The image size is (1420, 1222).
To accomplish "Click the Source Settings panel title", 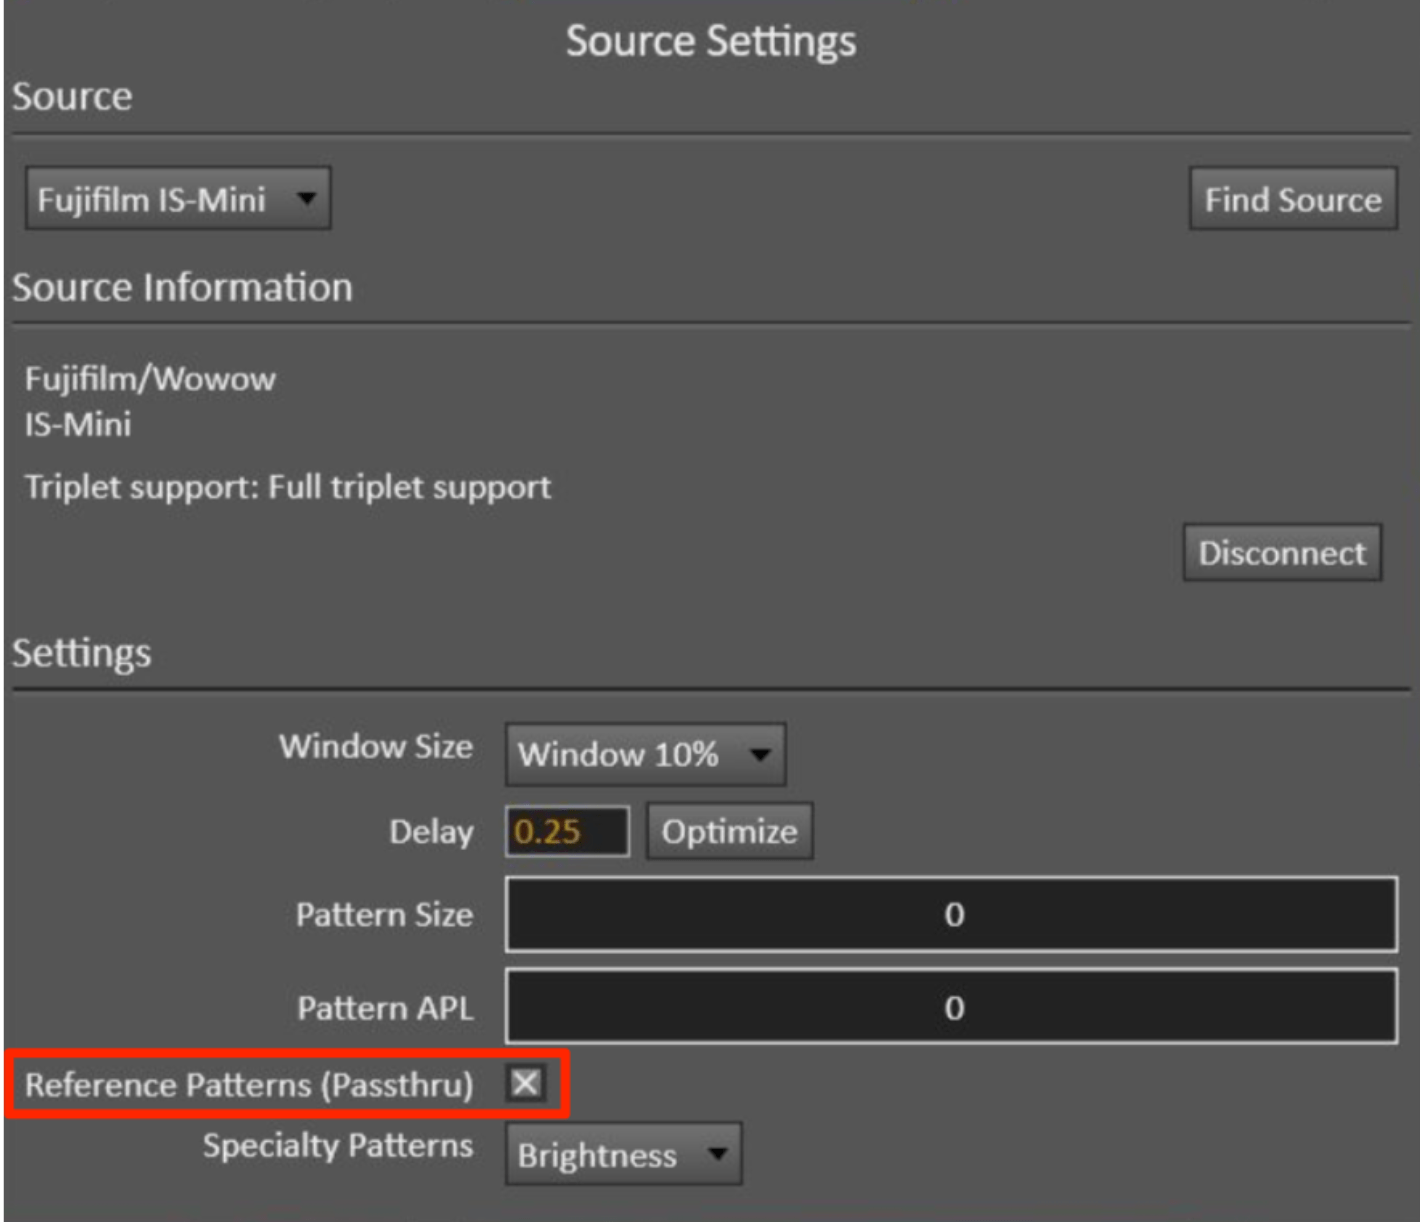I will click(710, 41).
